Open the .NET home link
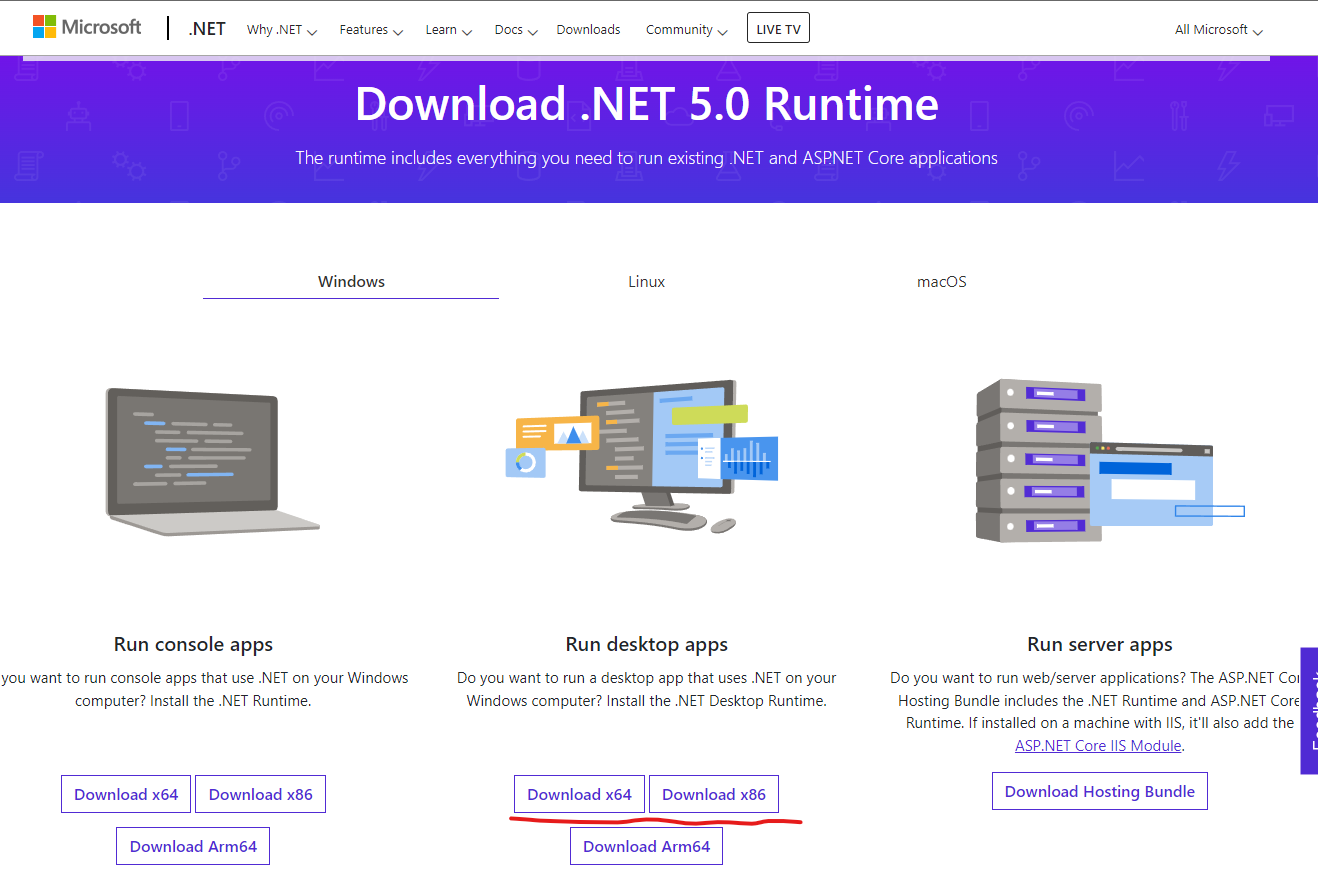Viewport: 1318px width, 879px height. (x=207, y=29)
